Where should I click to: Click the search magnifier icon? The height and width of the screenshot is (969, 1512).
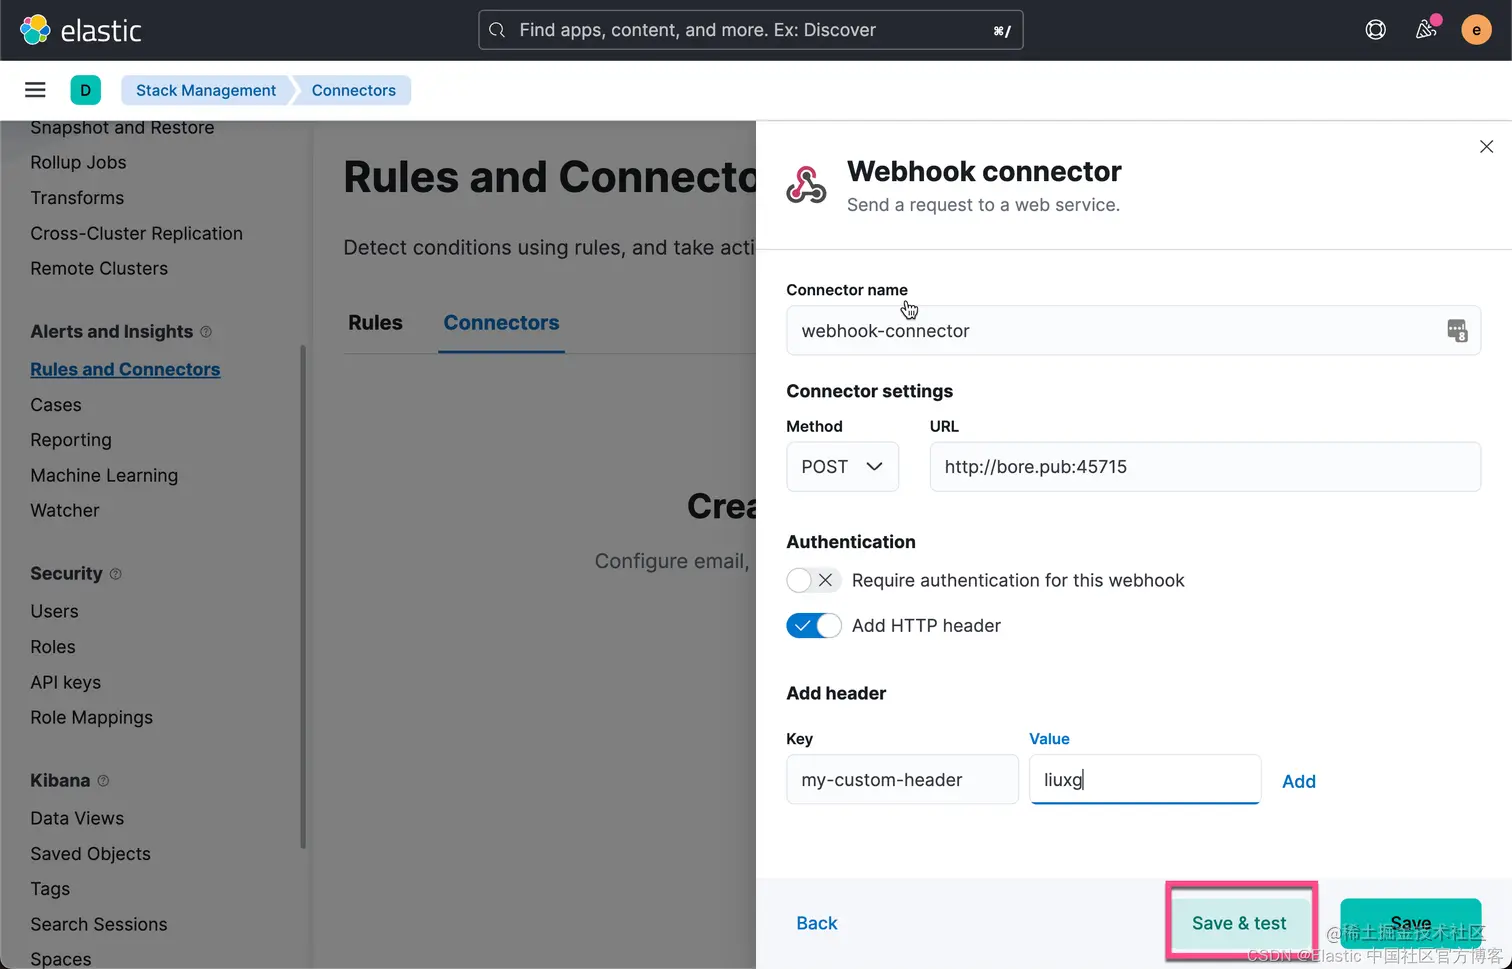pyautogui.click(x=497, y=30)
